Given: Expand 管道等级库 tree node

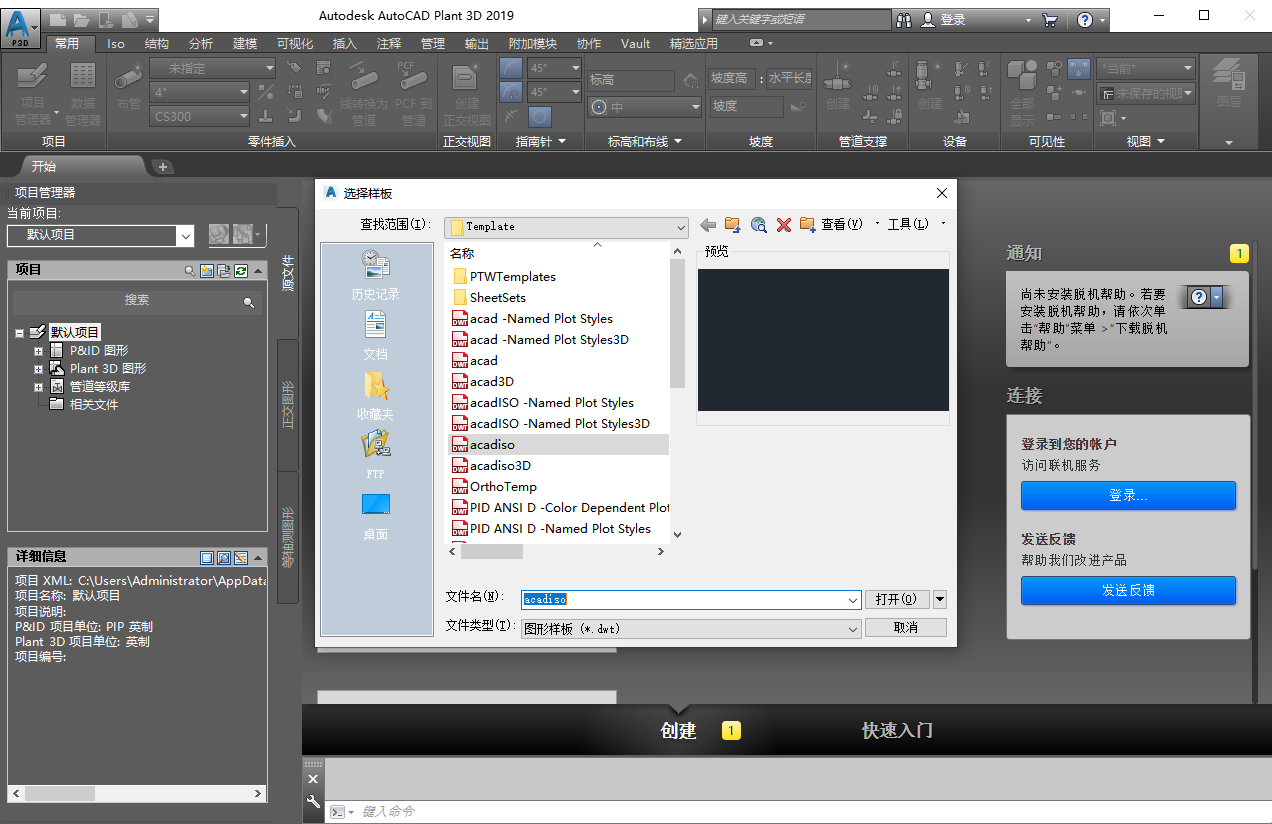Looking at the screenshot, I should pos(39,387).
